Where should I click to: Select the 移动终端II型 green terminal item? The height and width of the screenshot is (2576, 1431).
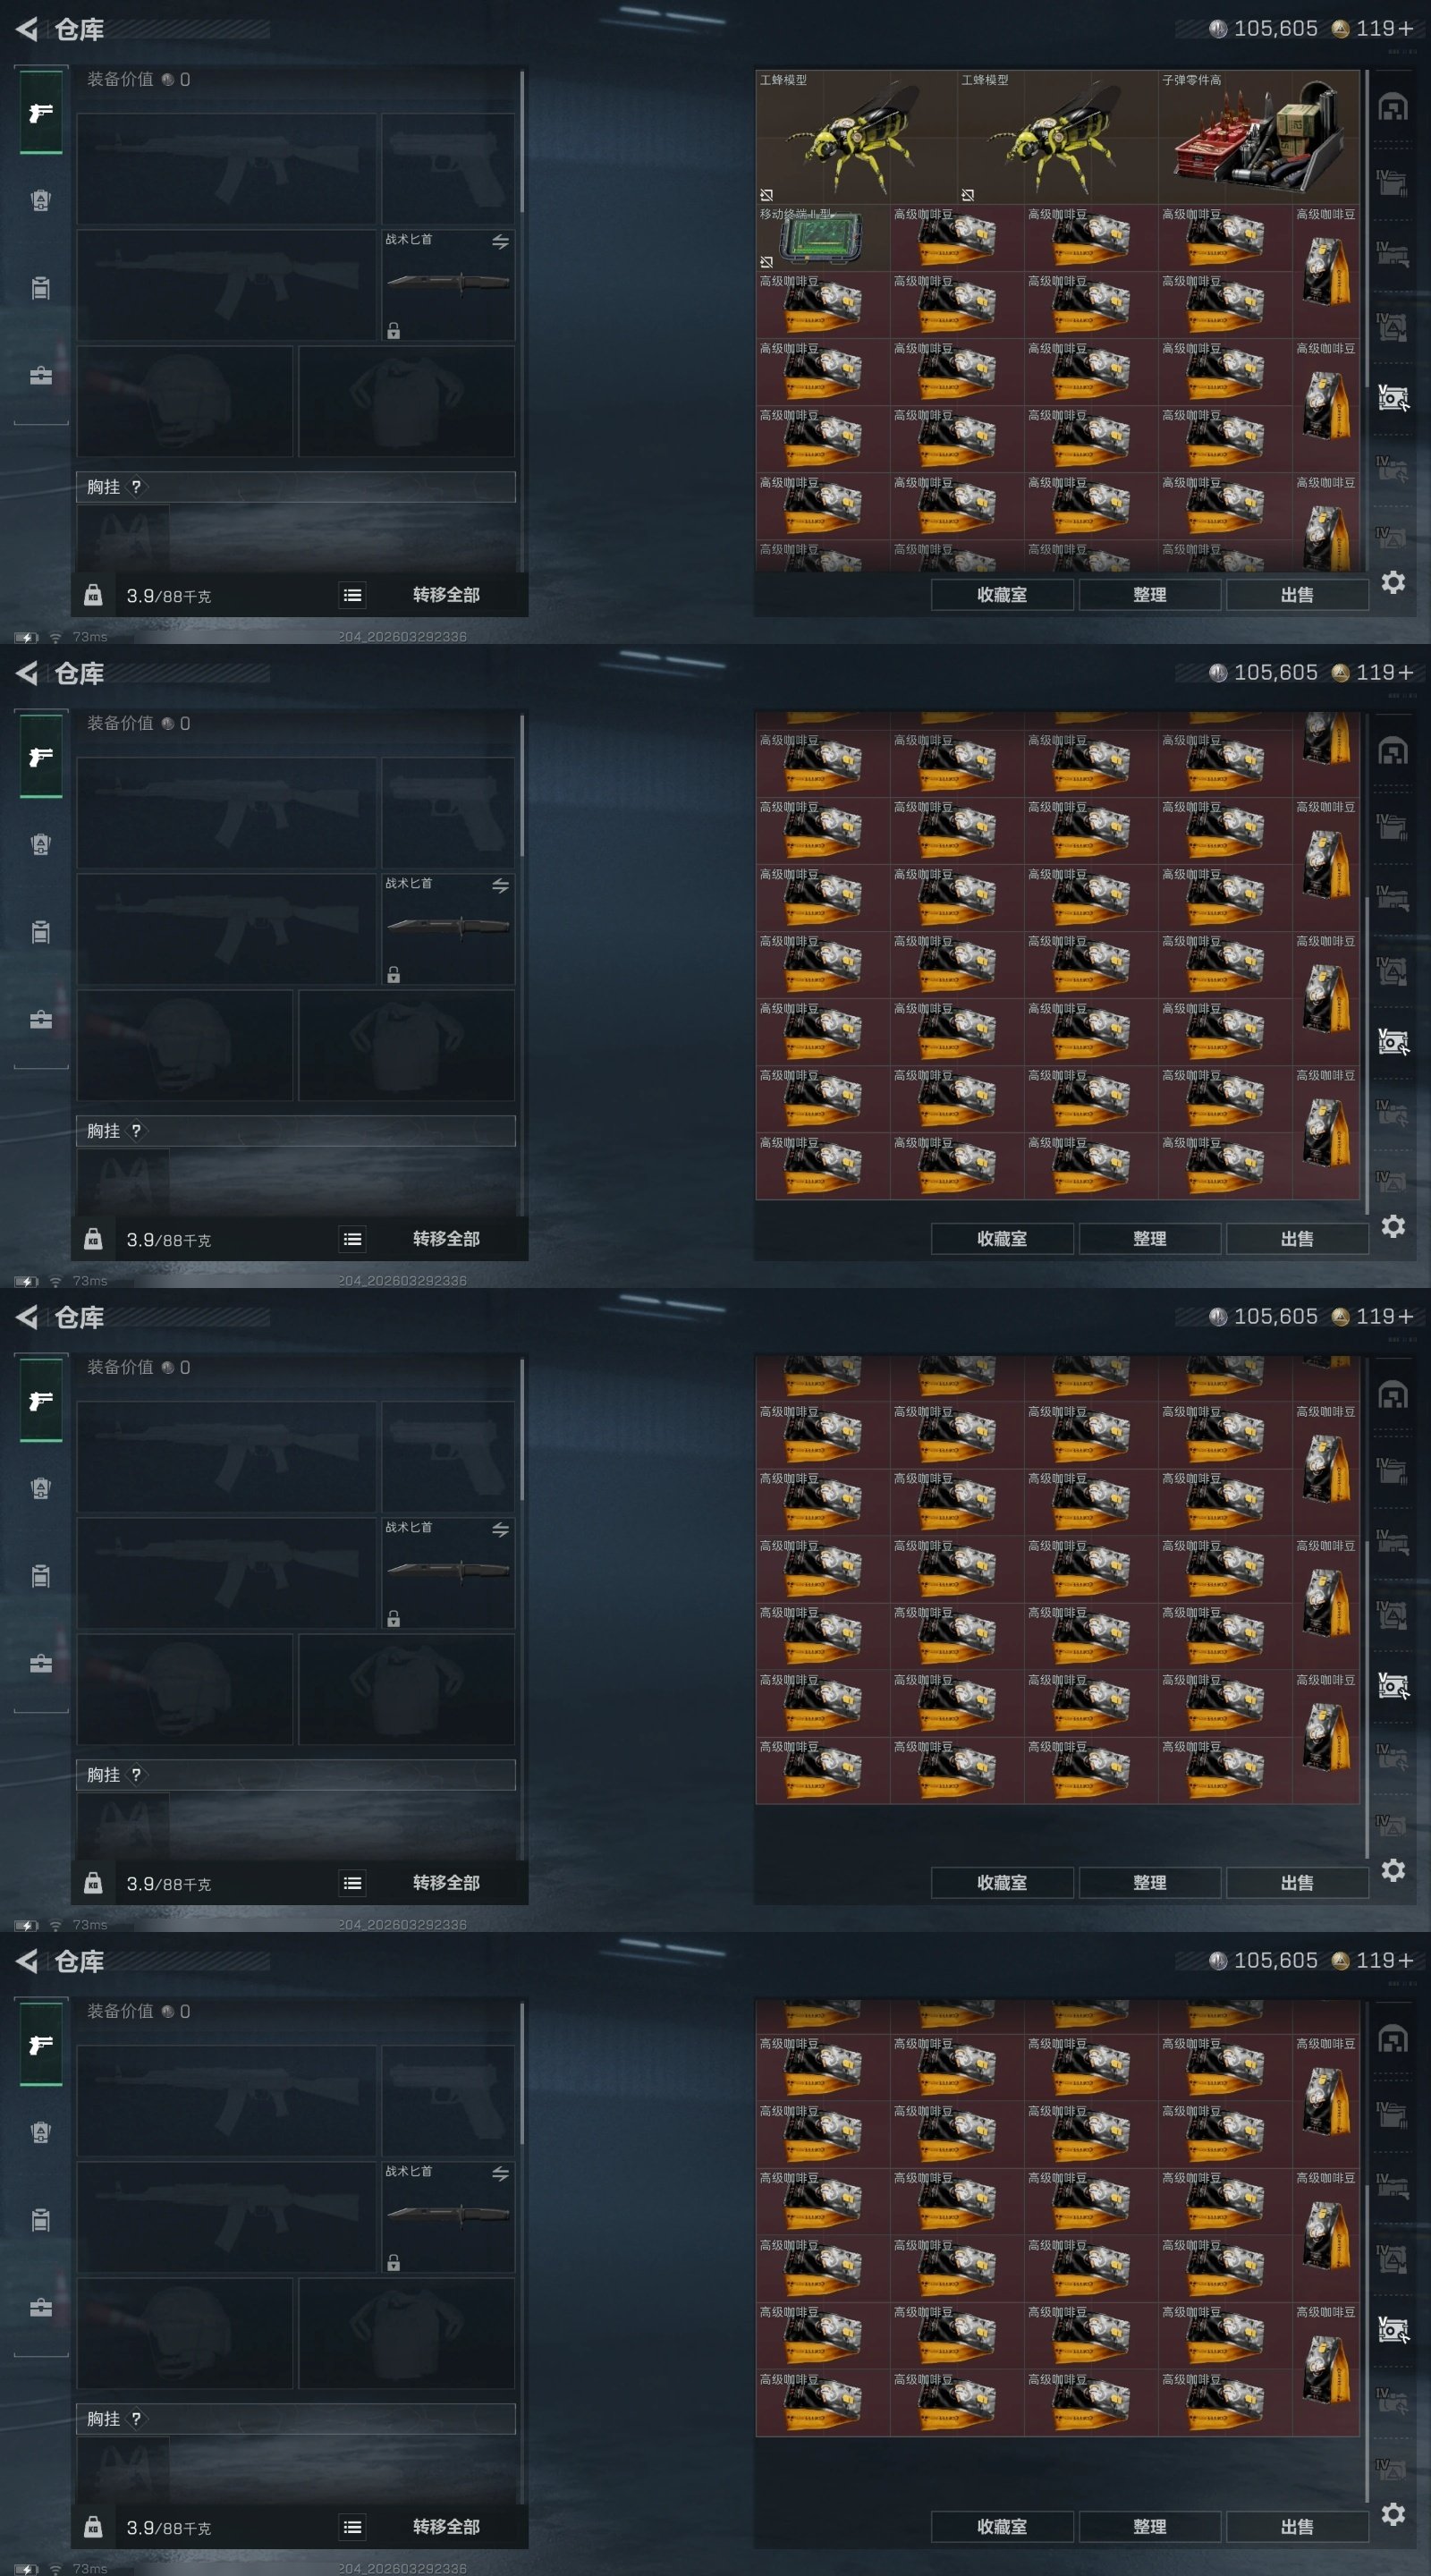click(x=823, y=238)
